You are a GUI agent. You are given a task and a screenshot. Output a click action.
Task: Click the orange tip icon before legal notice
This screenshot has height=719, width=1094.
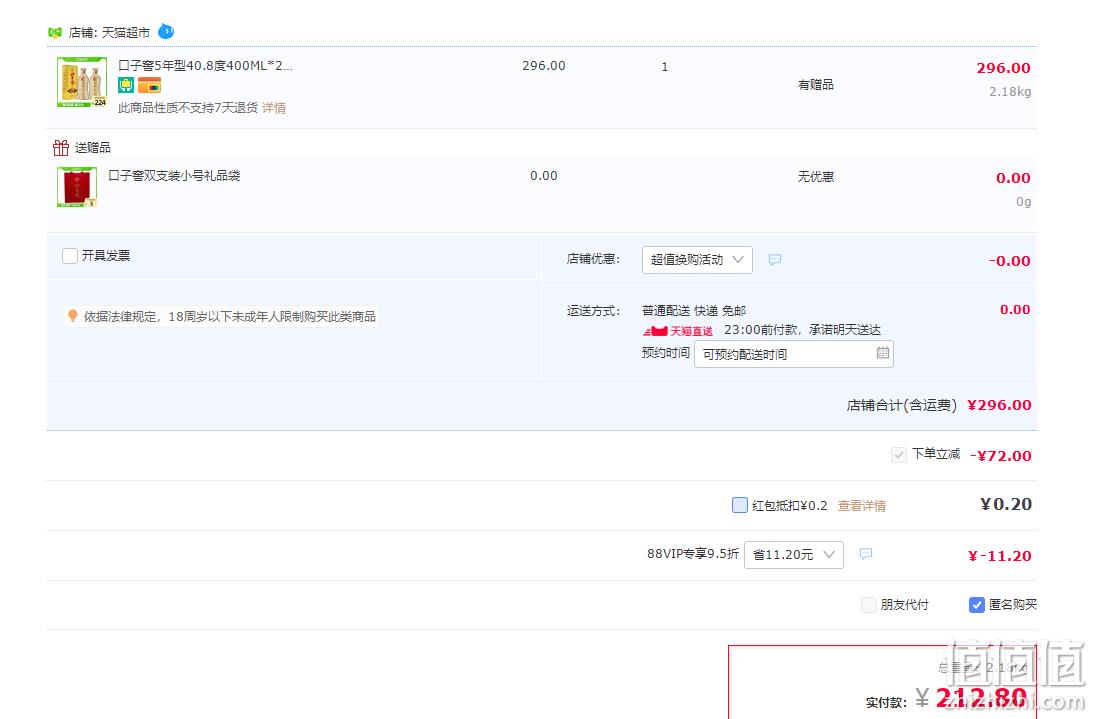[72, 316]
